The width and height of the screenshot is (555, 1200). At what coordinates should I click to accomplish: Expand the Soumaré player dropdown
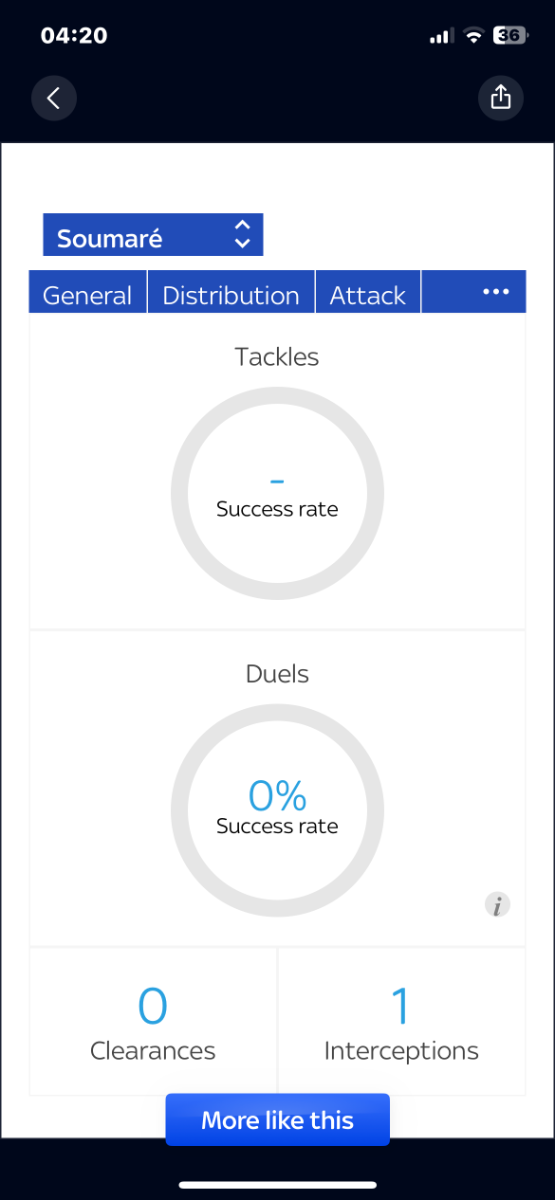click(x=153, y=235)
